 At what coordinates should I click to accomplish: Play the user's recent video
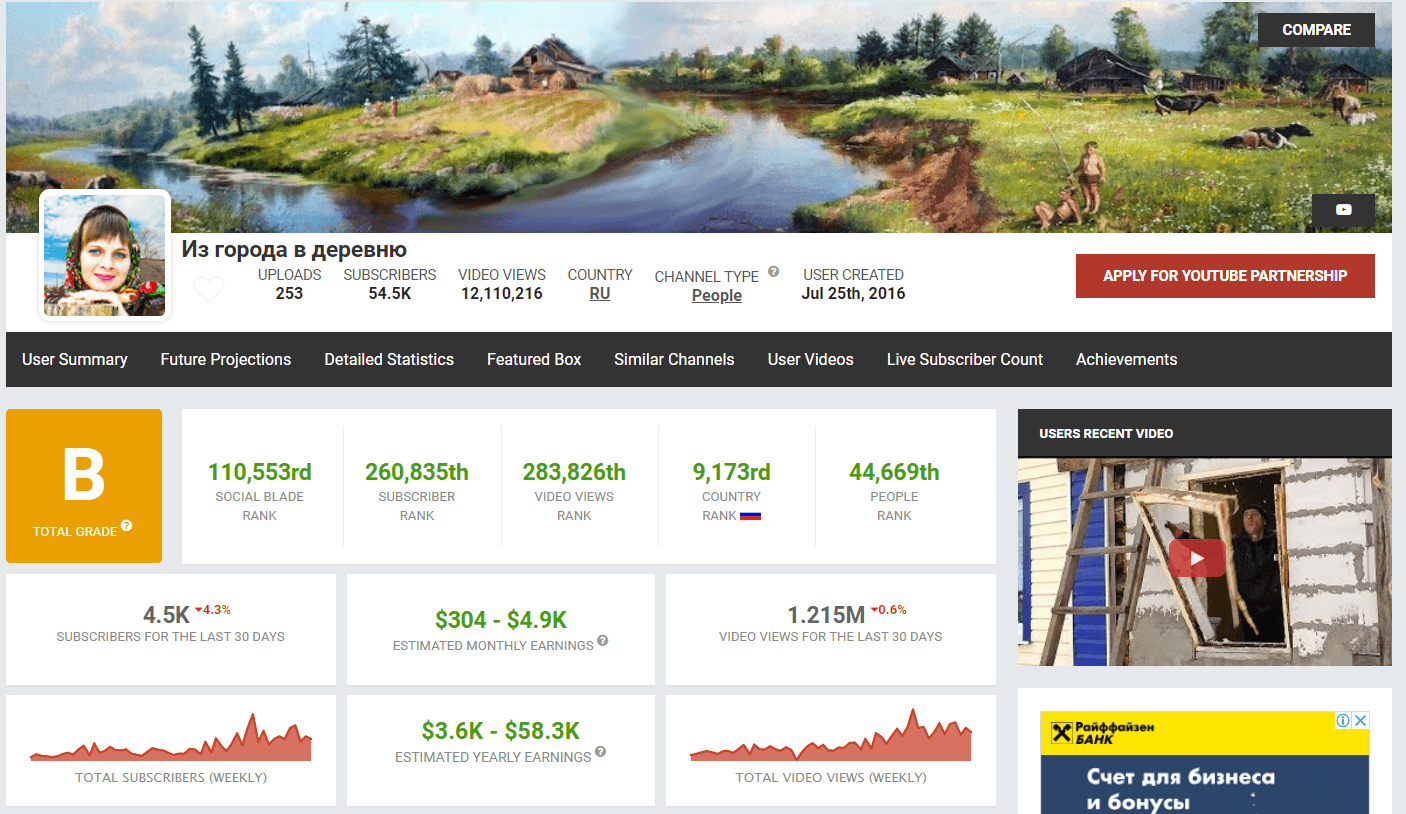[x=1196, y=559]
